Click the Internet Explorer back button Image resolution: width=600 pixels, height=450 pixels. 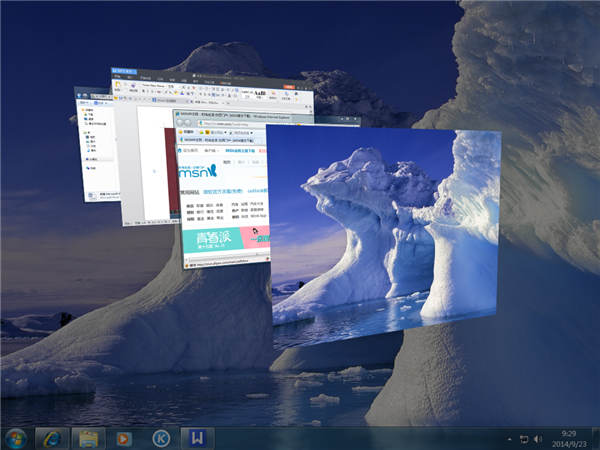click(x=180, y=122)
